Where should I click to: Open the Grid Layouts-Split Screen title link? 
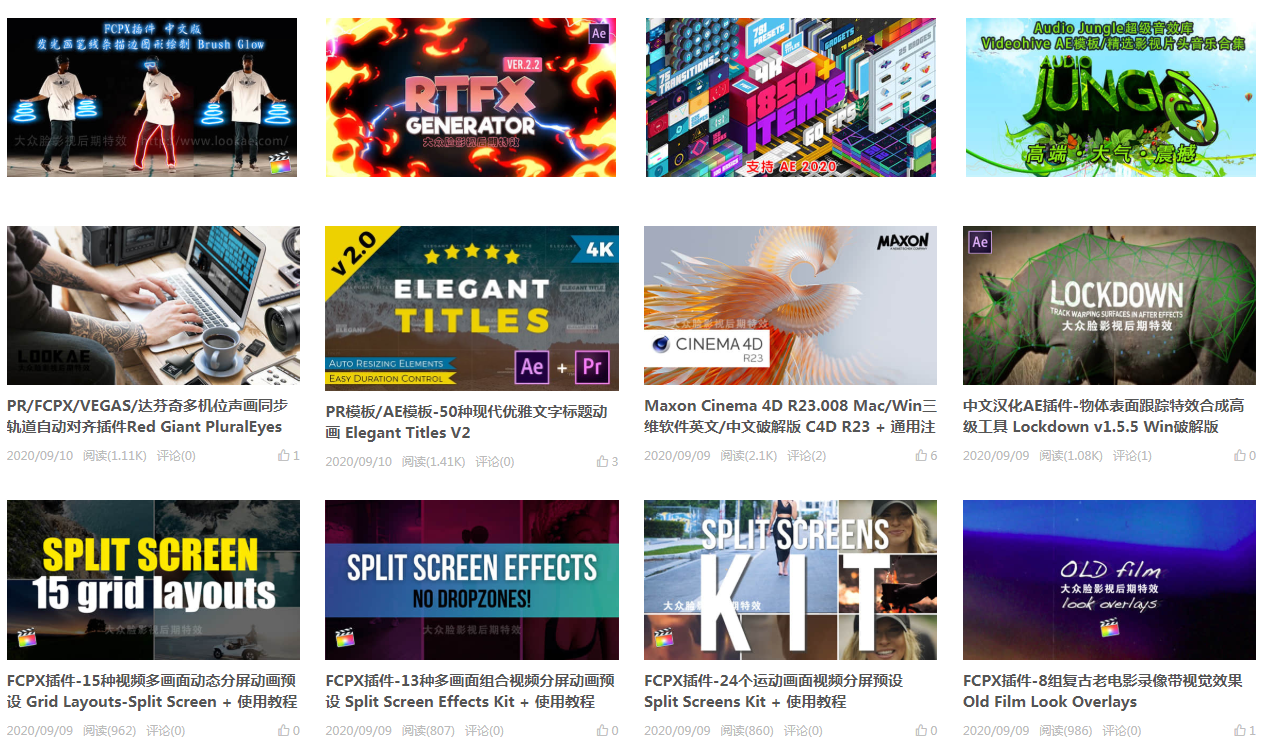(x=152, y=691)
